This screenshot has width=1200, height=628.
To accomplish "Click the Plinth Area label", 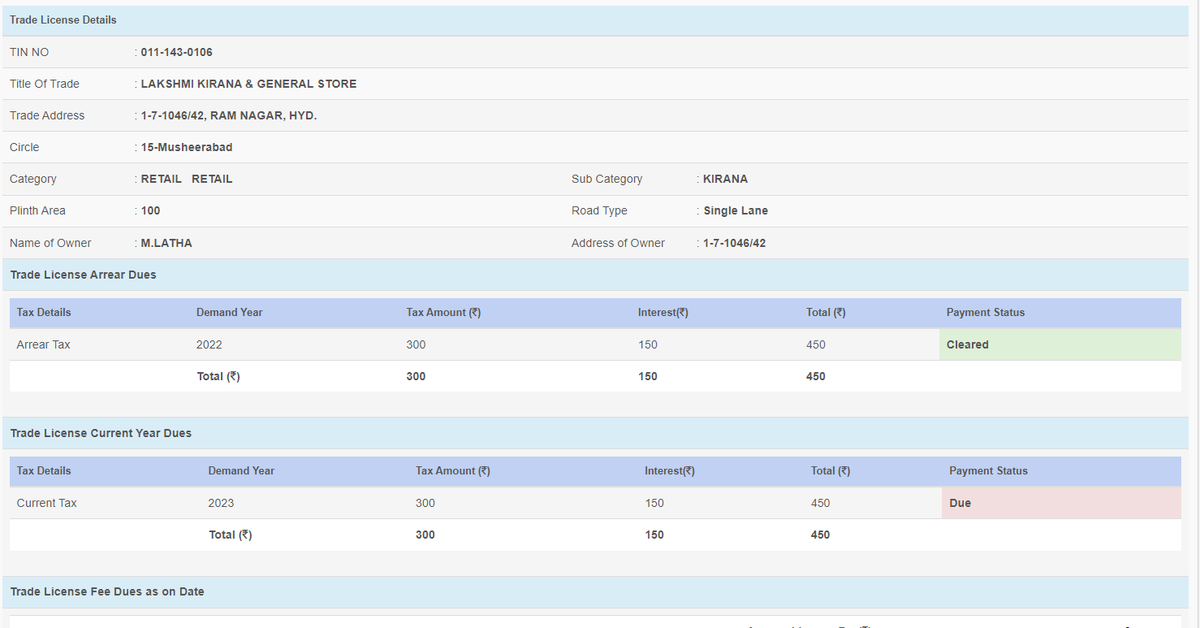I will (x=37, y=211).
